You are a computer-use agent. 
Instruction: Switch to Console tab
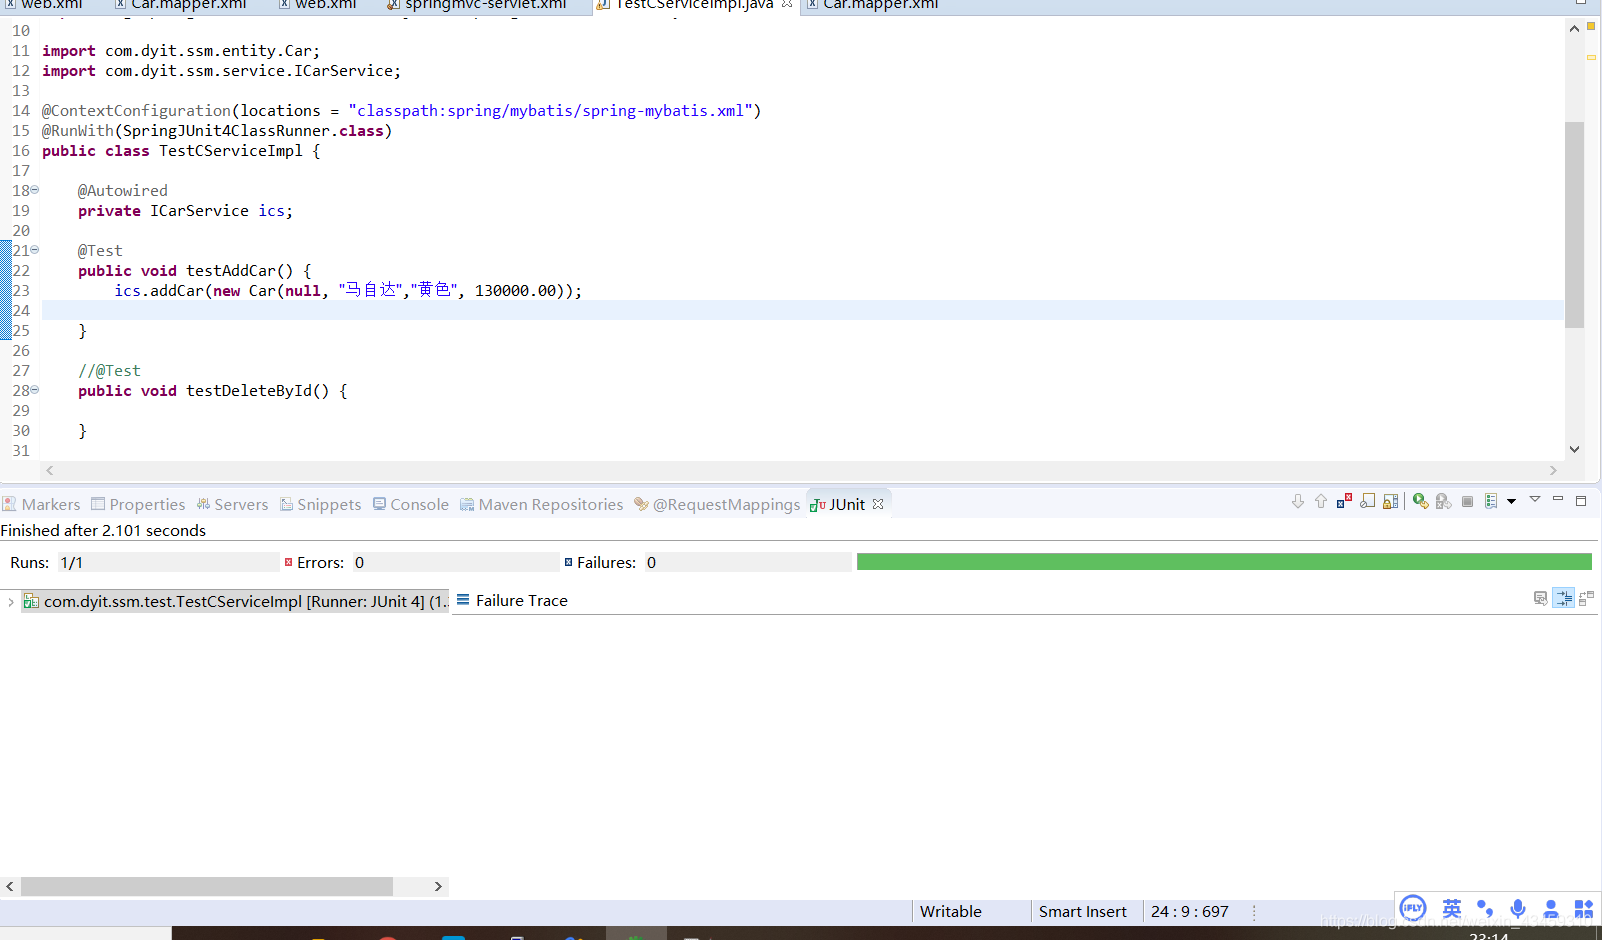click(411, 504)
